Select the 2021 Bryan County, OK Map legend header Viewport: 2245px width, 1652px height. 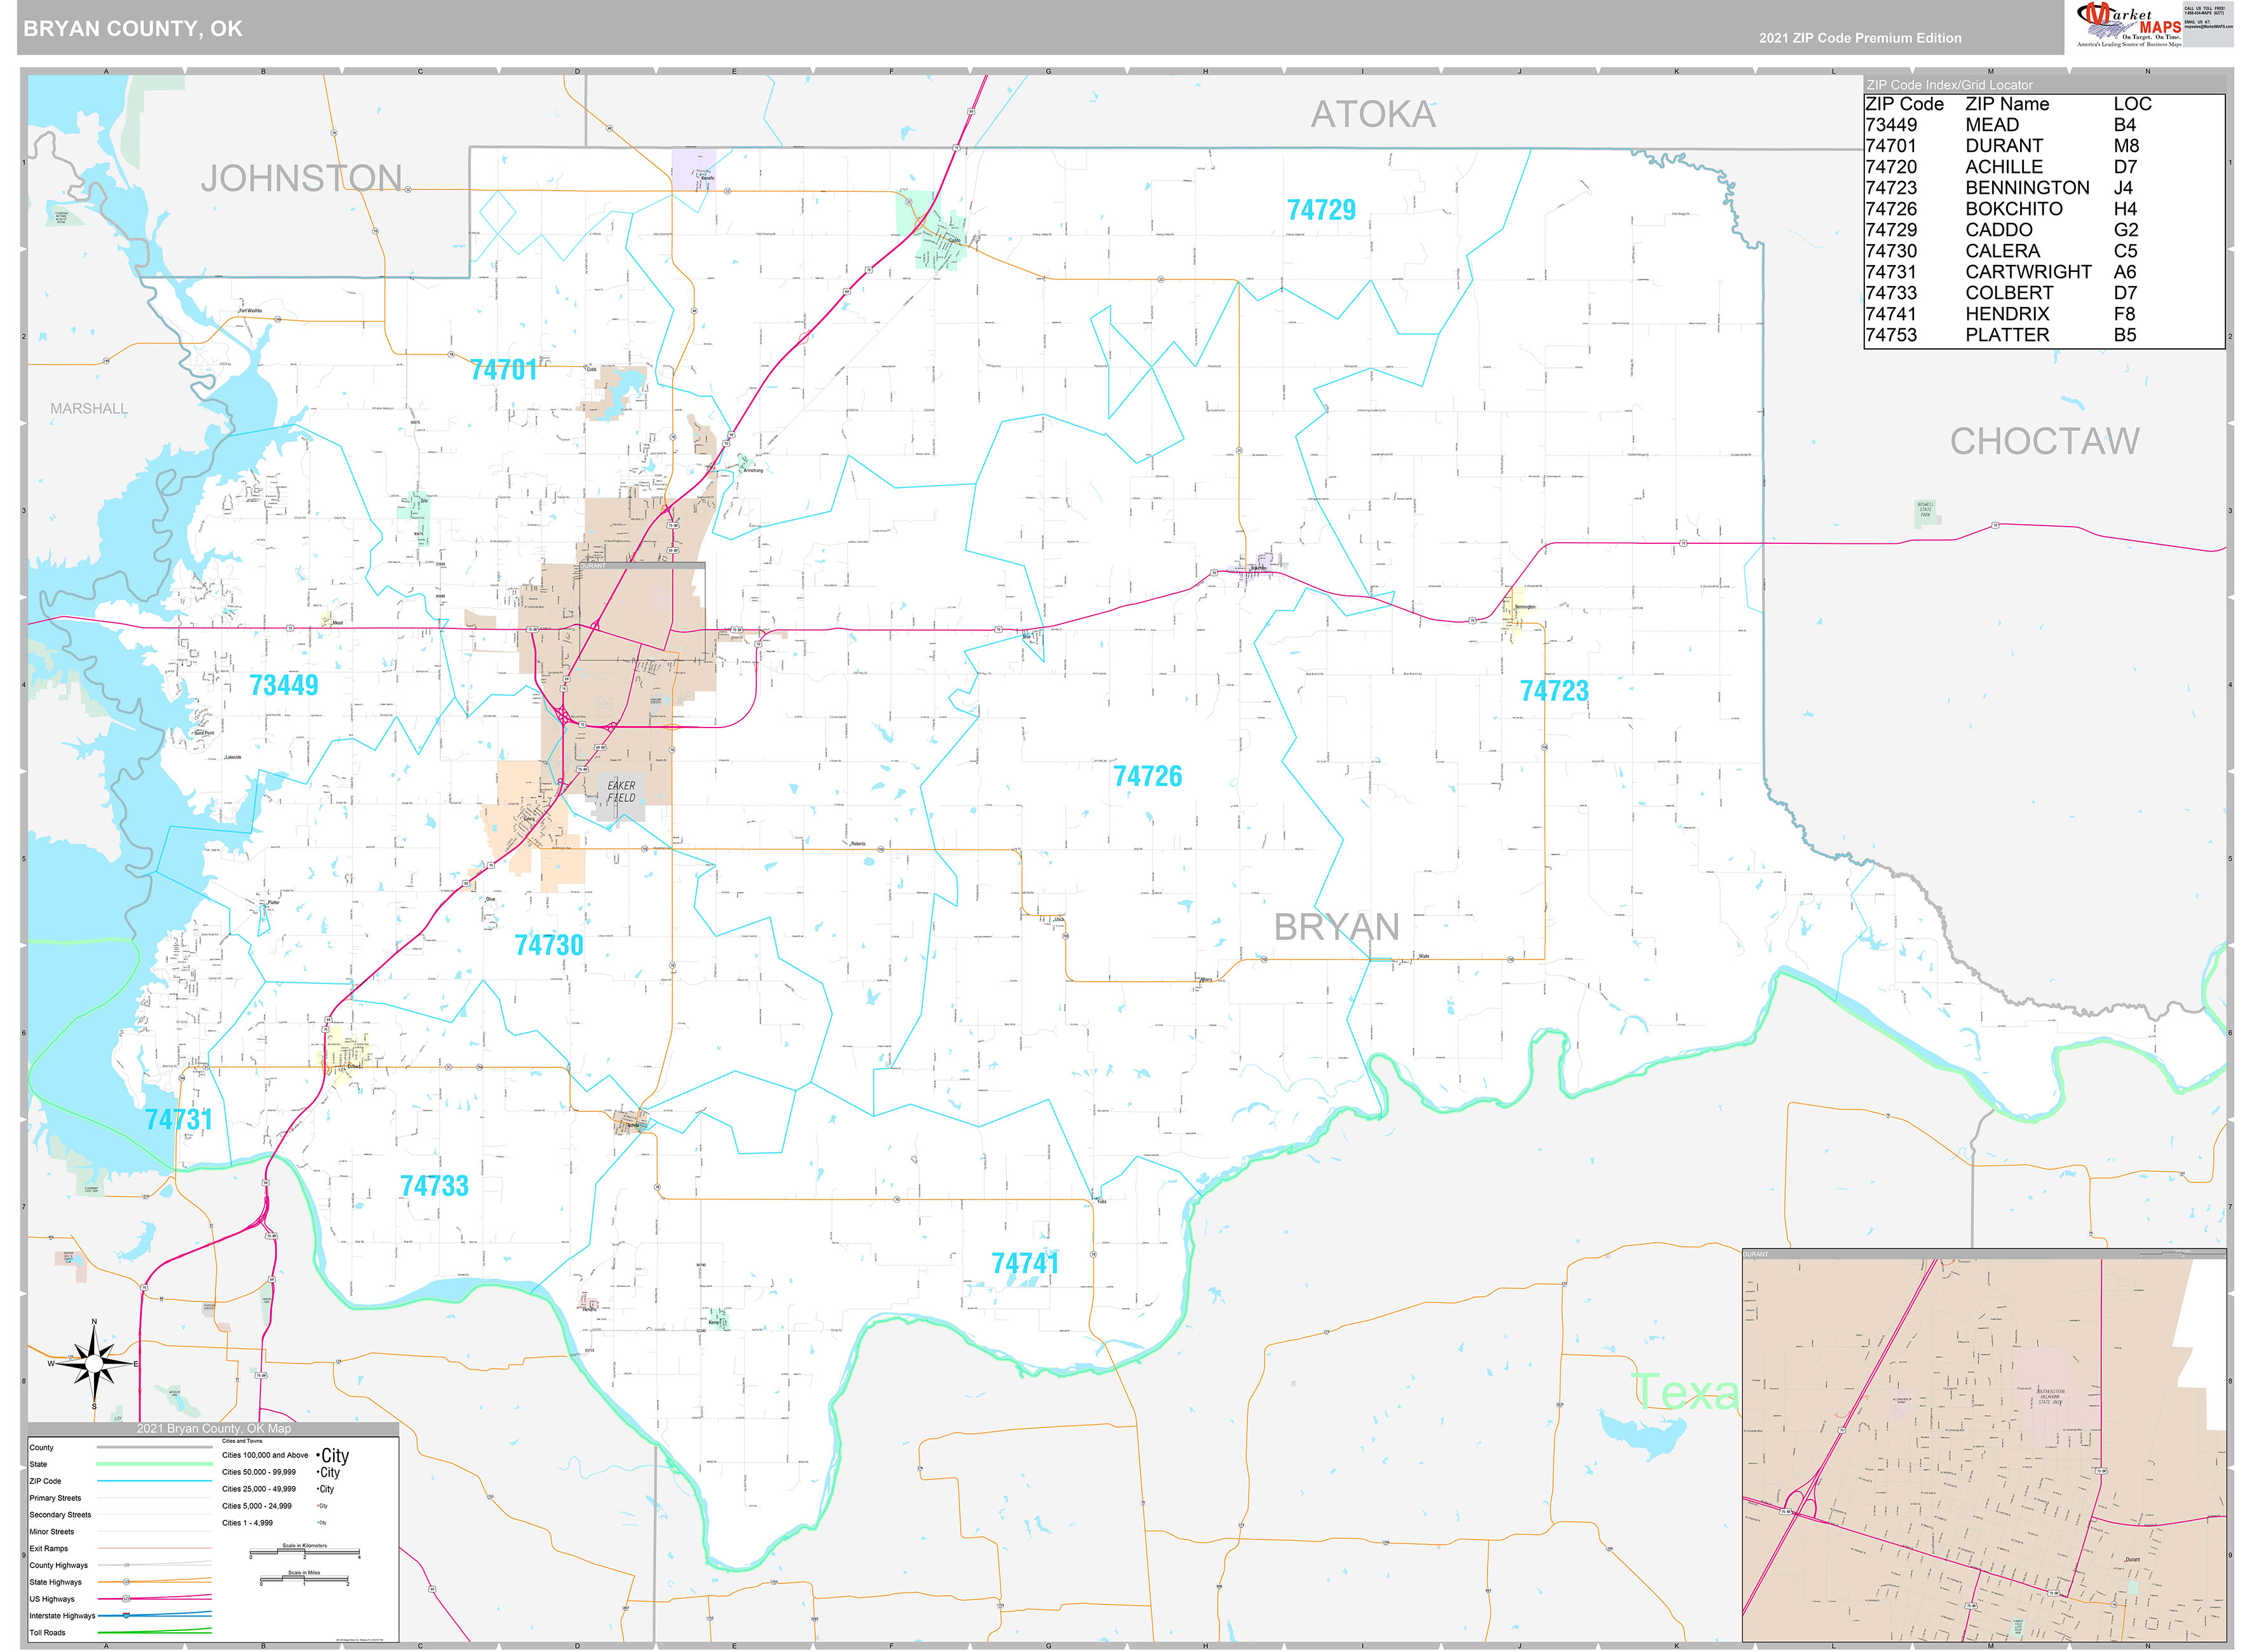(214, 1429)
